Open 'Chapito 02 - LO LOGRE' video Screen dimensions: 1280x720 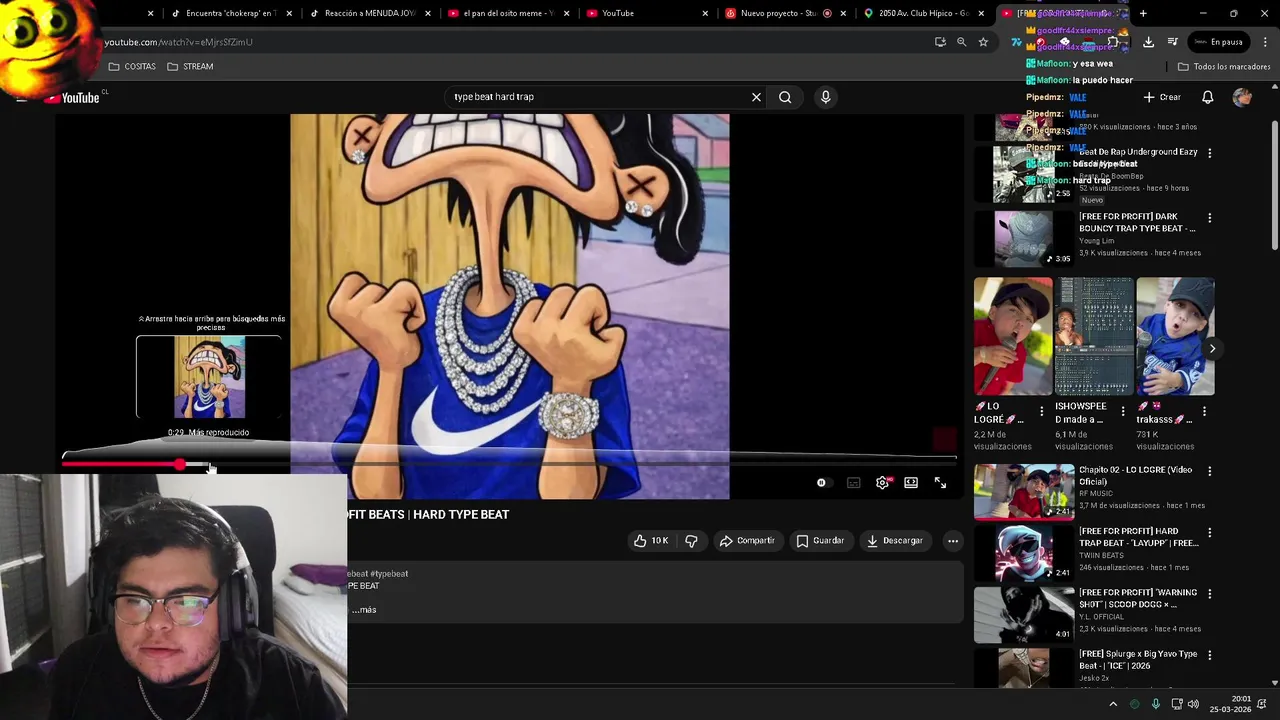click(x=1024, y=491)
